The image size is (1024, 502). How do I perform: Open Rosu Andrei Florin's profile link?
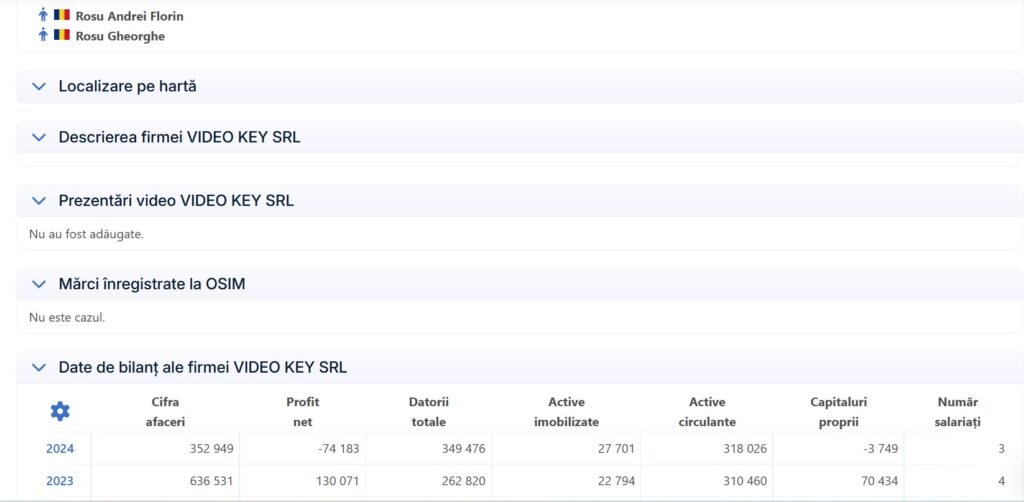[129, 16]
